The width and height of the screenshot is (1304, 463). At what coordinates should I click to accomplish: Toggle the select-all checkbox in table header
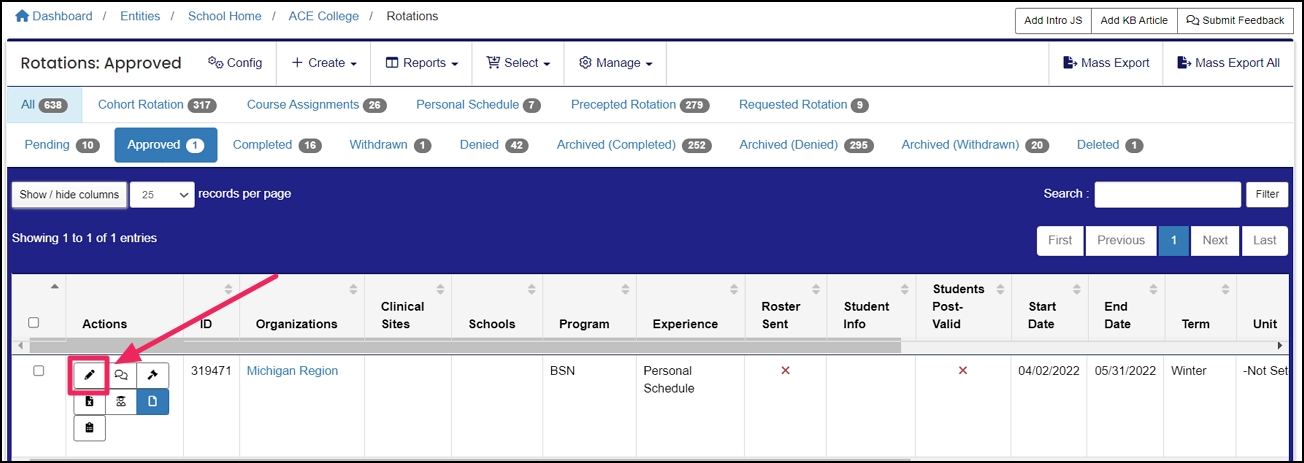[34, 322]
